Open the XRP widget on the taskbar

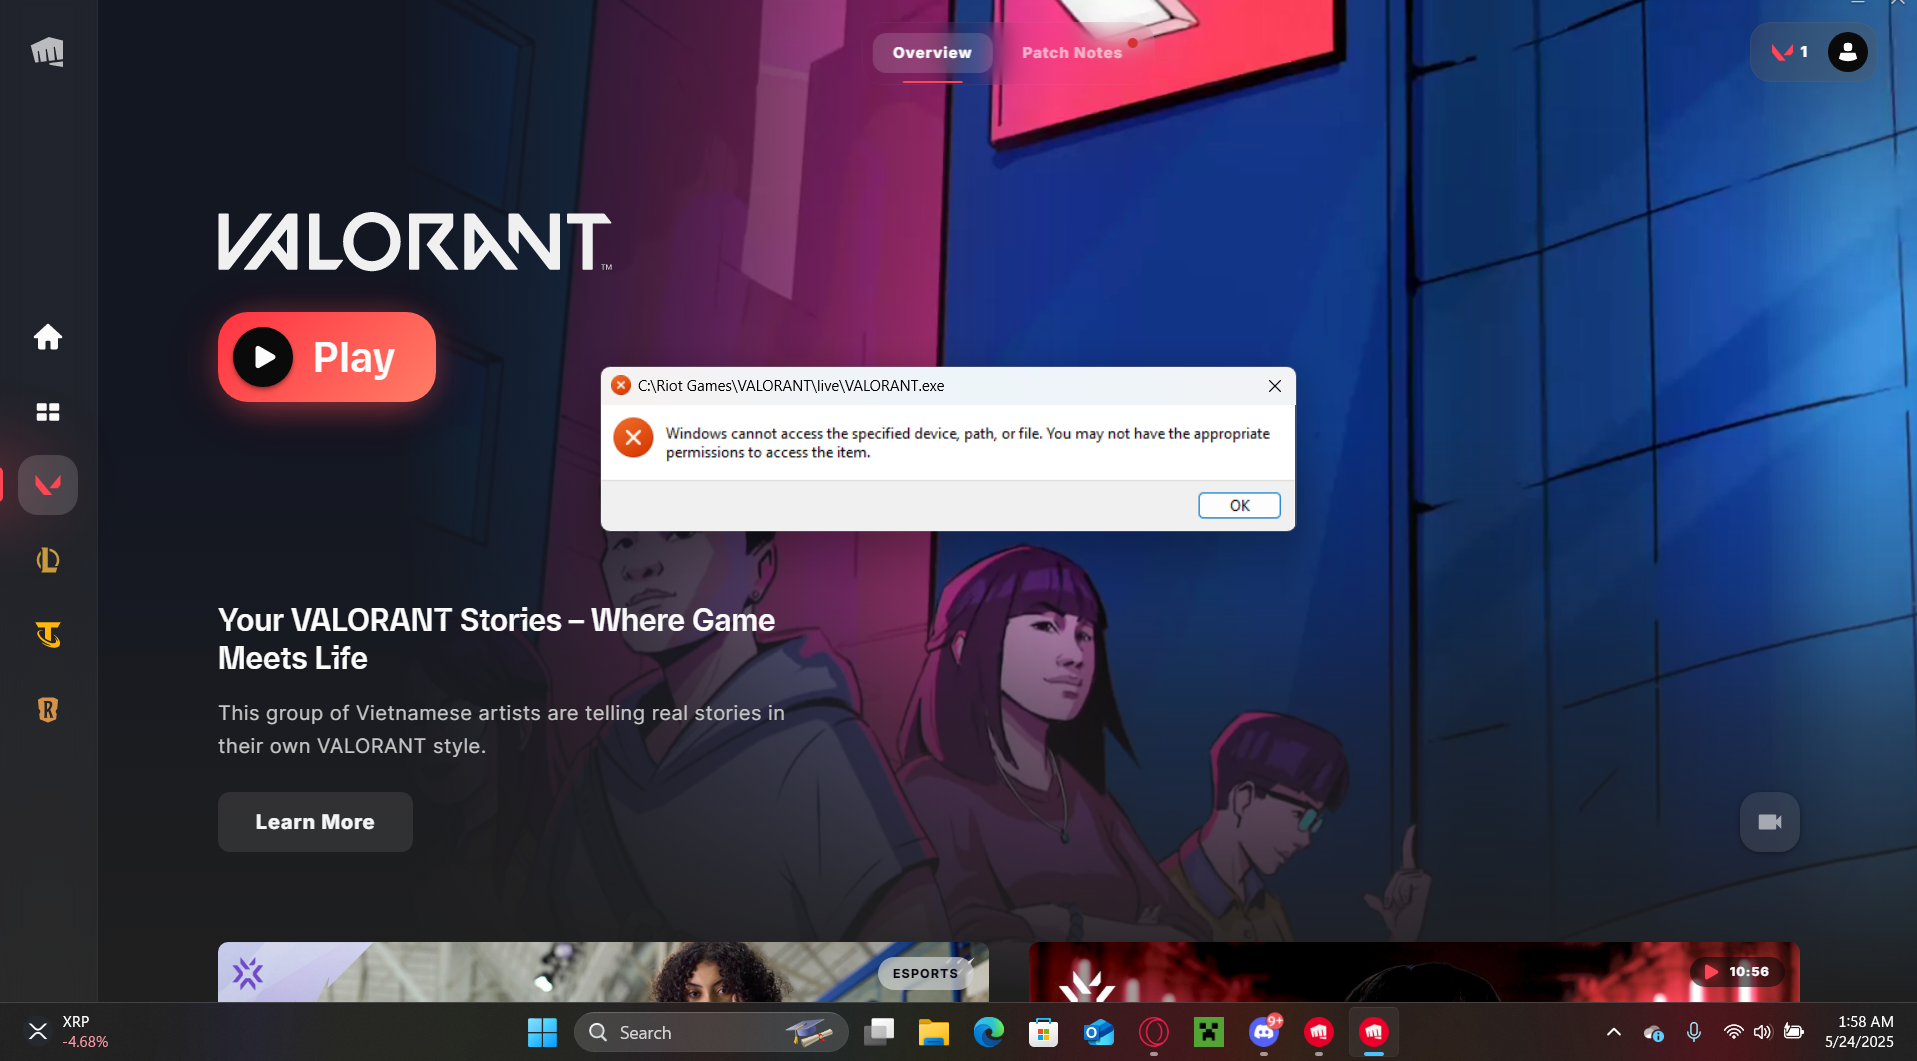click(x=68, y=1032)
